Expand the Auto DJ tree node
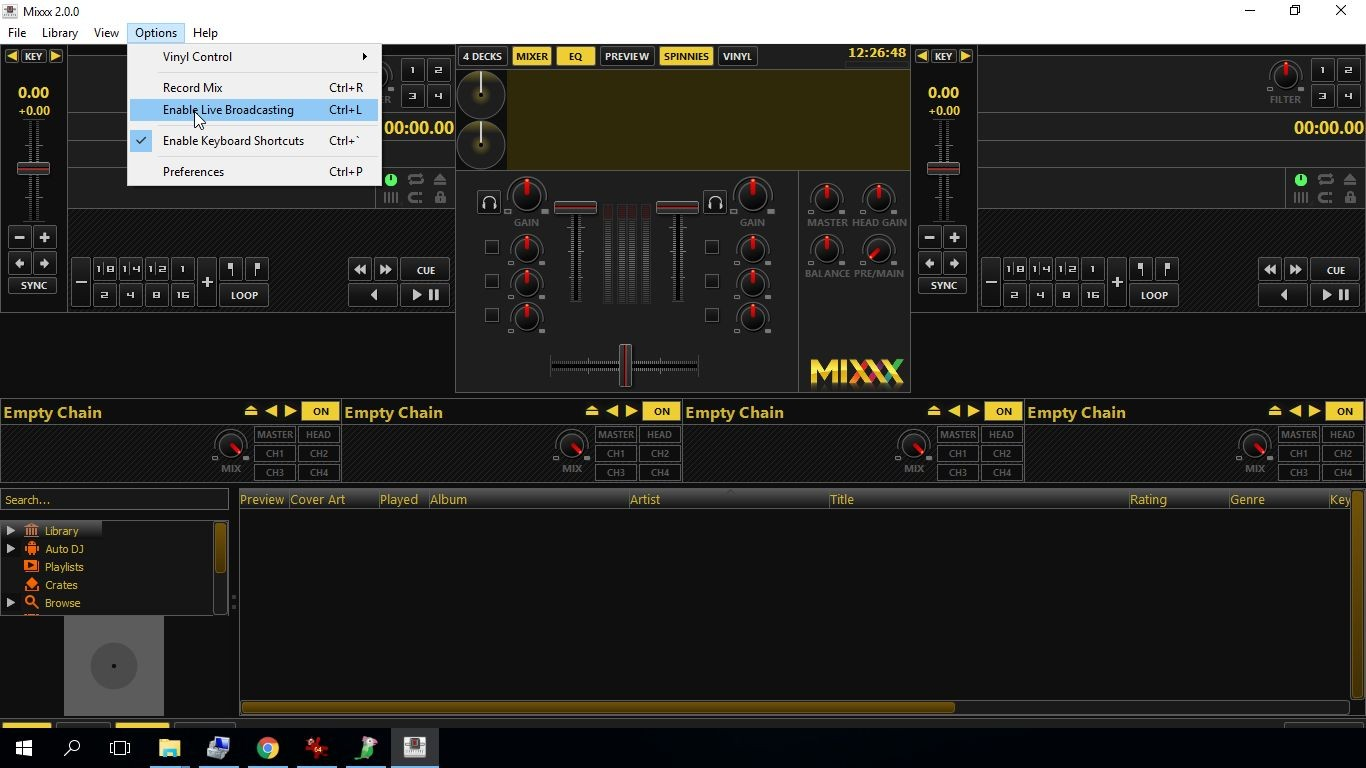 11,549
